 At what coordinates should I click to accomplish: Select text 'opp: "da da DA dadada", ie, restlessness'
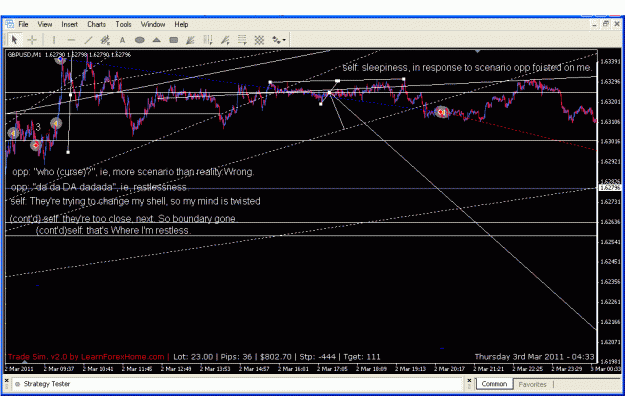98,187
